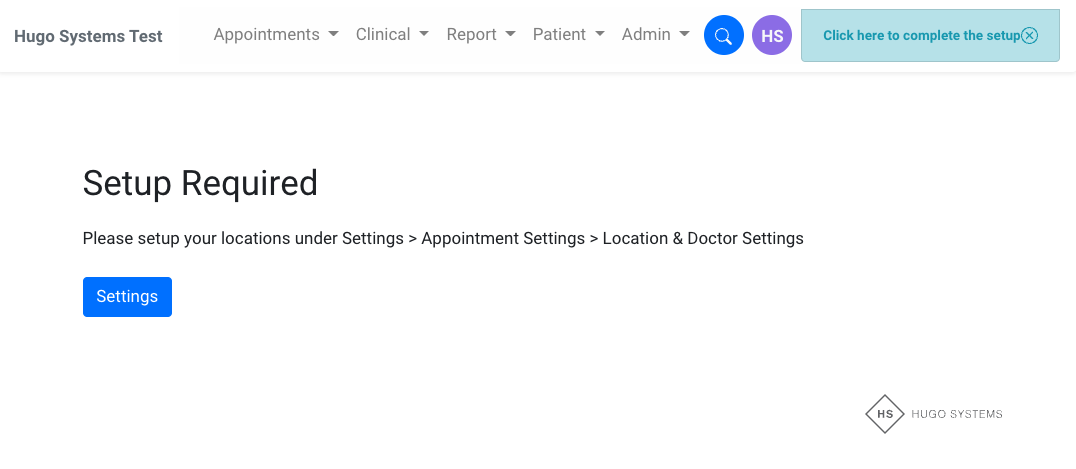
Task: Click the blue search icon button
Action: tap(724, 36)
